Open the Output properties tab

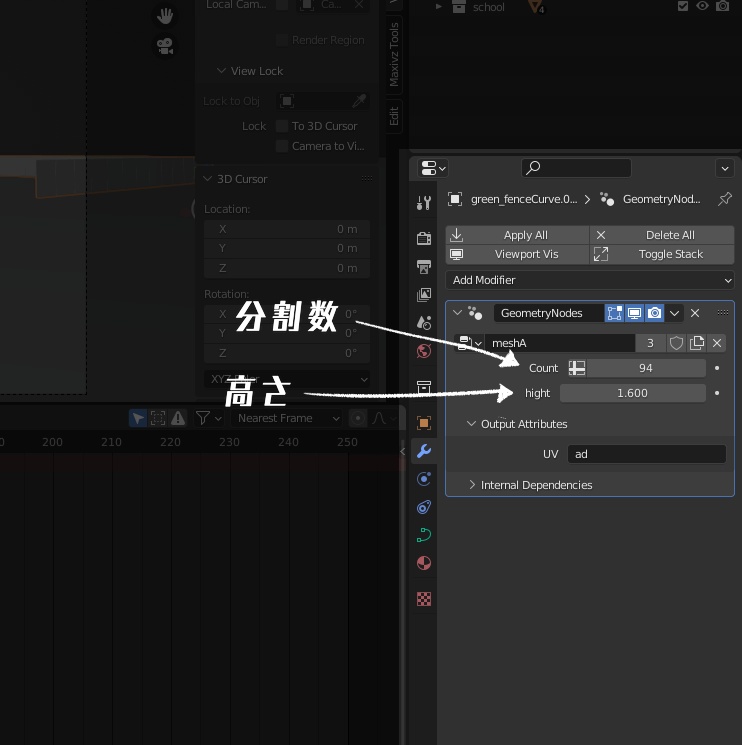(x=424, y=267)
